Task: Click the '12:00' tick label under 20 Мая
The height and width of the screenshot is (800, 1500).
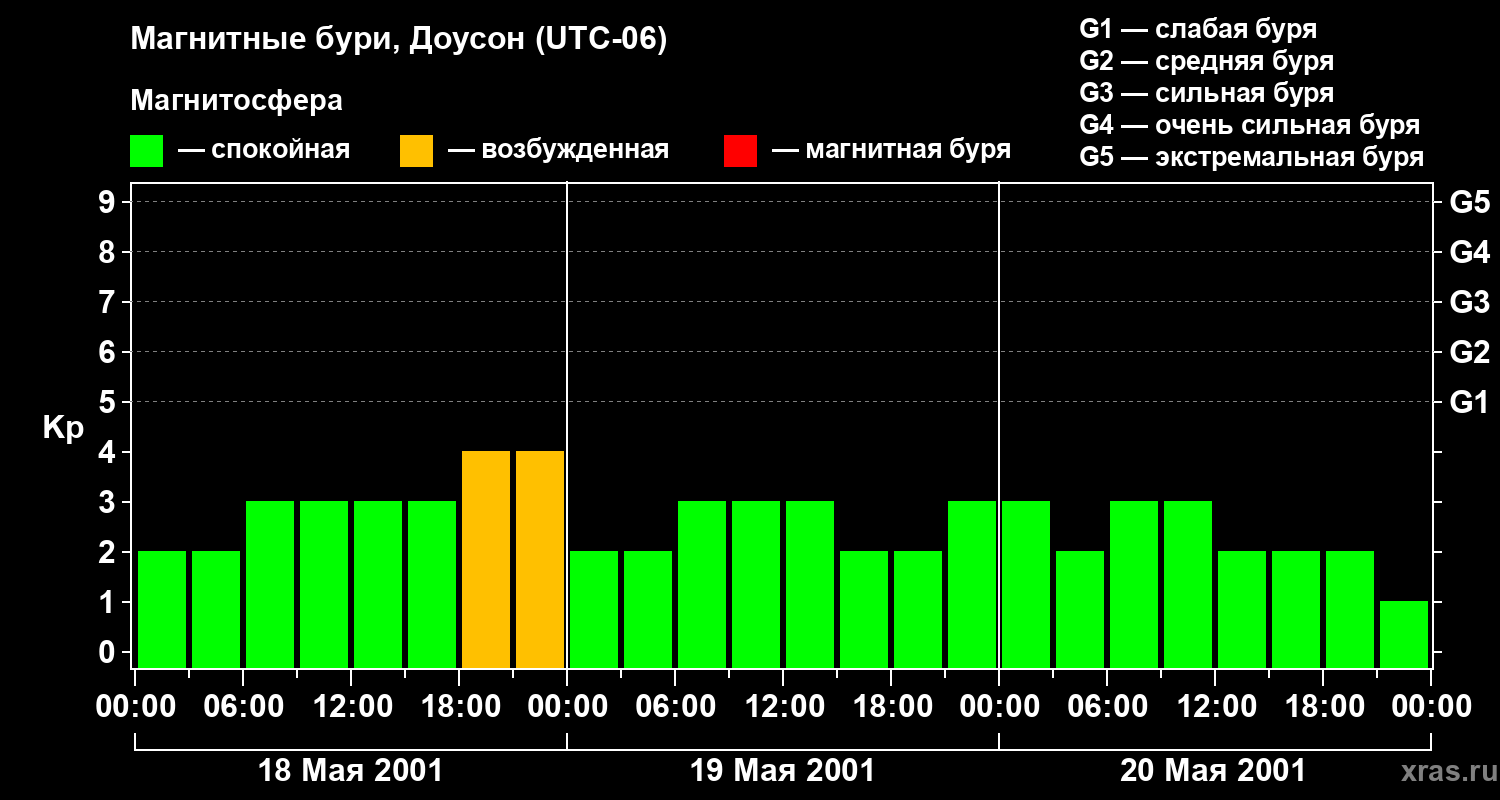Action: click(x=1215, y=707)
